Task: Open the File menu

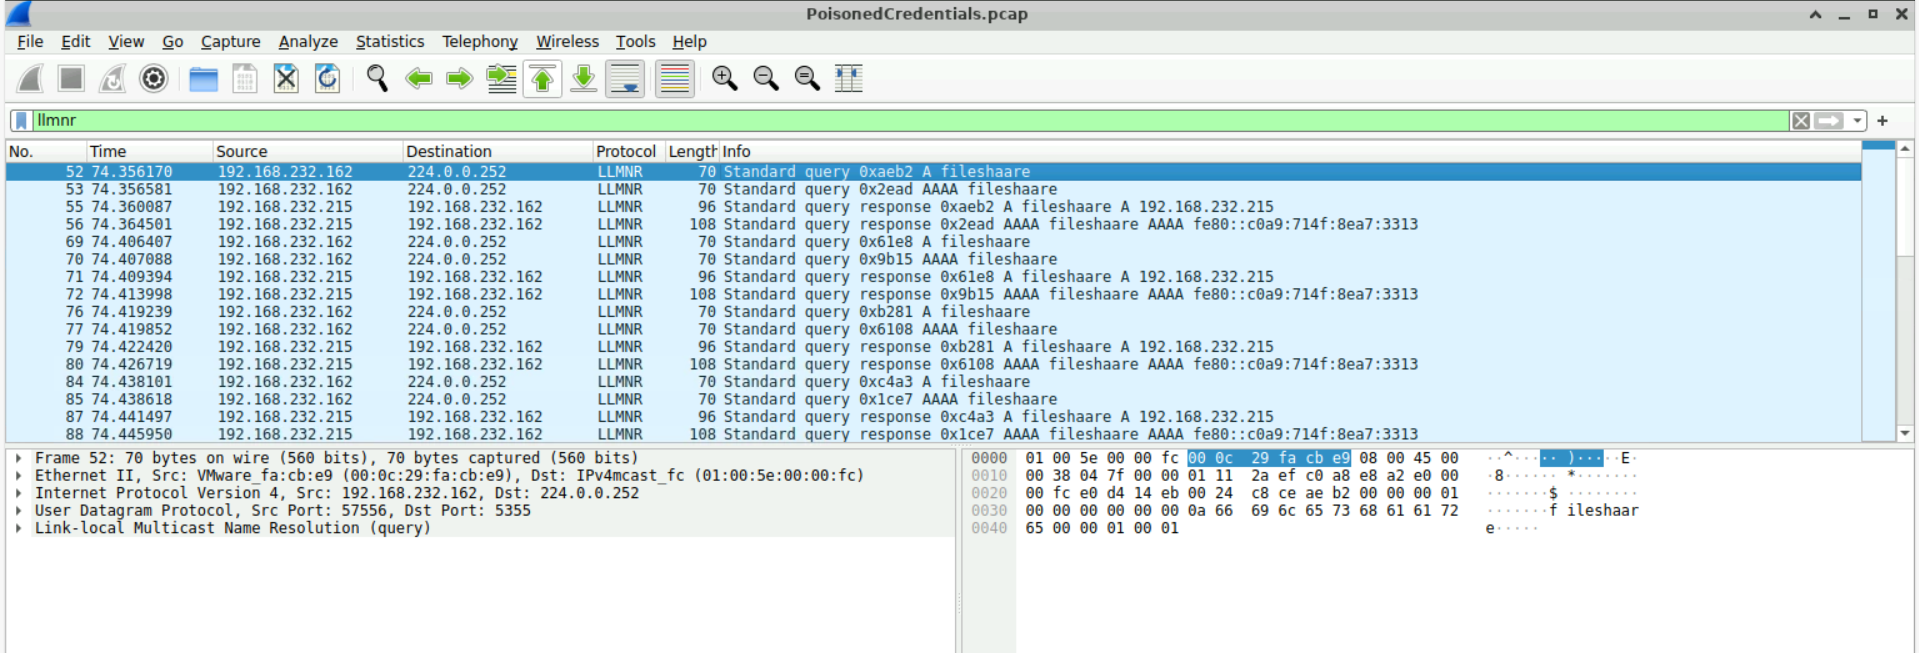Action: [x=30, y=41]
